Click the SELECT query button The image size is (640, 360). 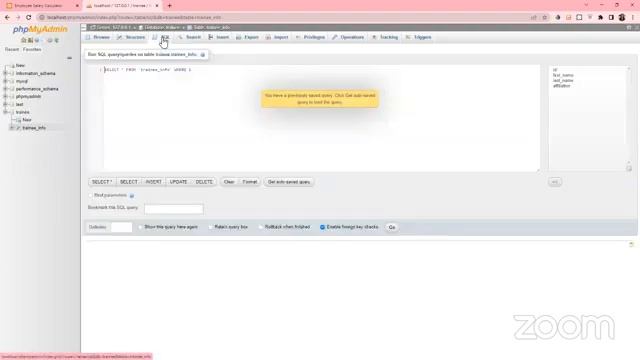[129, 182]
